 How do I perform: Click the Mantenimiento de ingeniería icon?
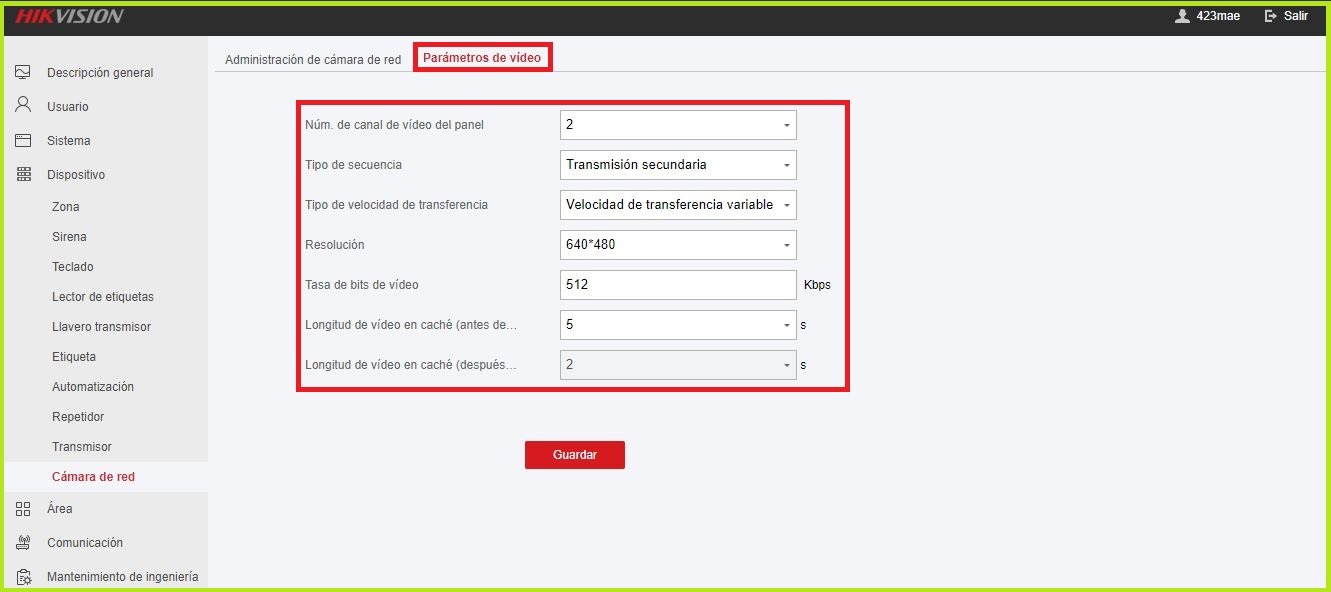23,577
